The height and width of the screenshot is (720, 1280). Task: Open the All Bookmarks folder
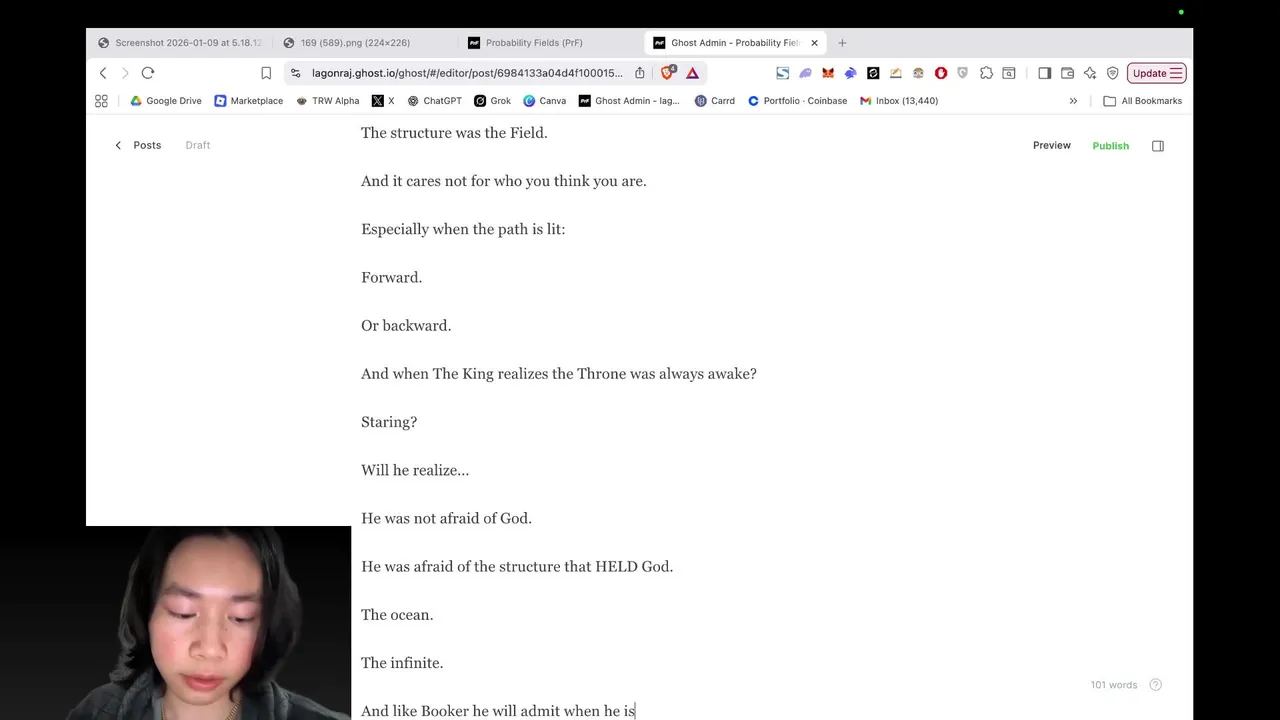tap(1142, 101)
